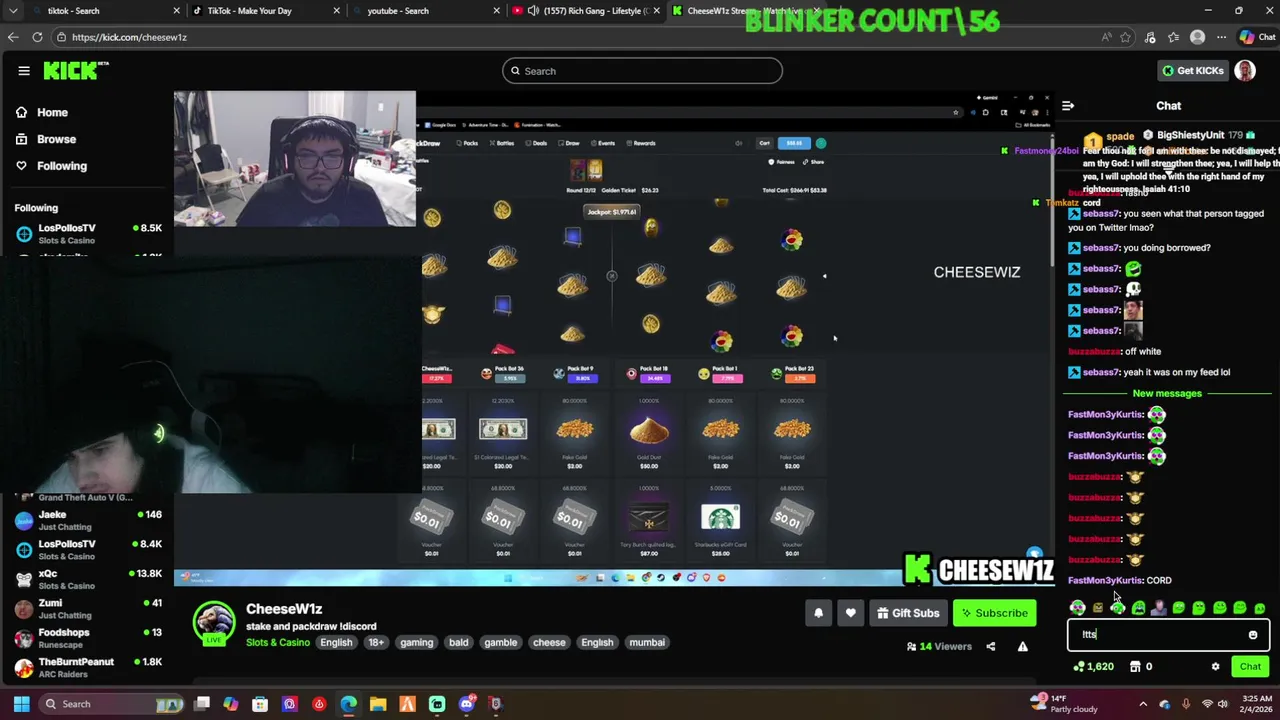The image size is (1280, 720).
Task: Reload the page
Action: [x=37, y=37]
